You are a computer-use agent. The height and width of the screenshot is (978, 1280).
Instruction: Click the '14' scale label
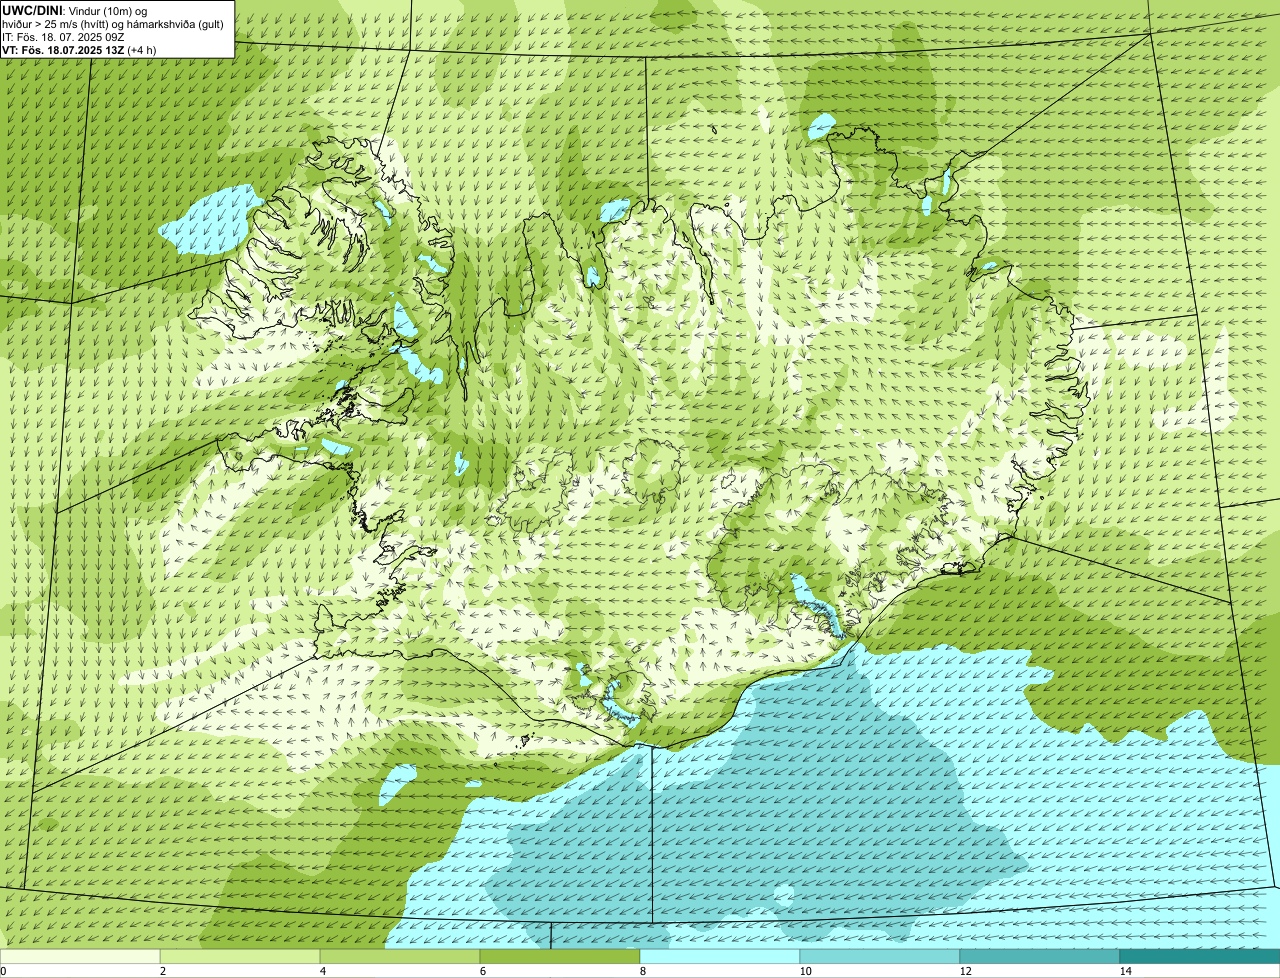click(x=1125, y=971)
